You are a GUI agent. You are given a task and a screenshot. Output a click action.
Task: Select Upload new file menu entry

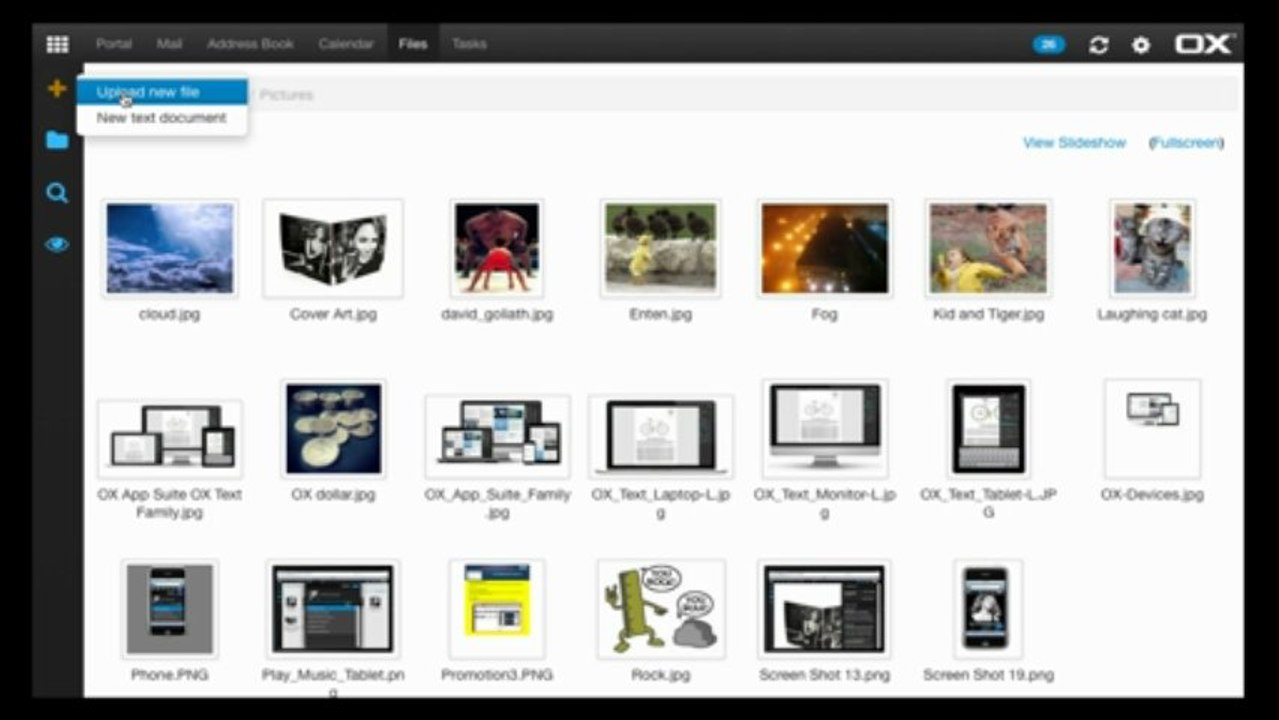pos(162,92)
